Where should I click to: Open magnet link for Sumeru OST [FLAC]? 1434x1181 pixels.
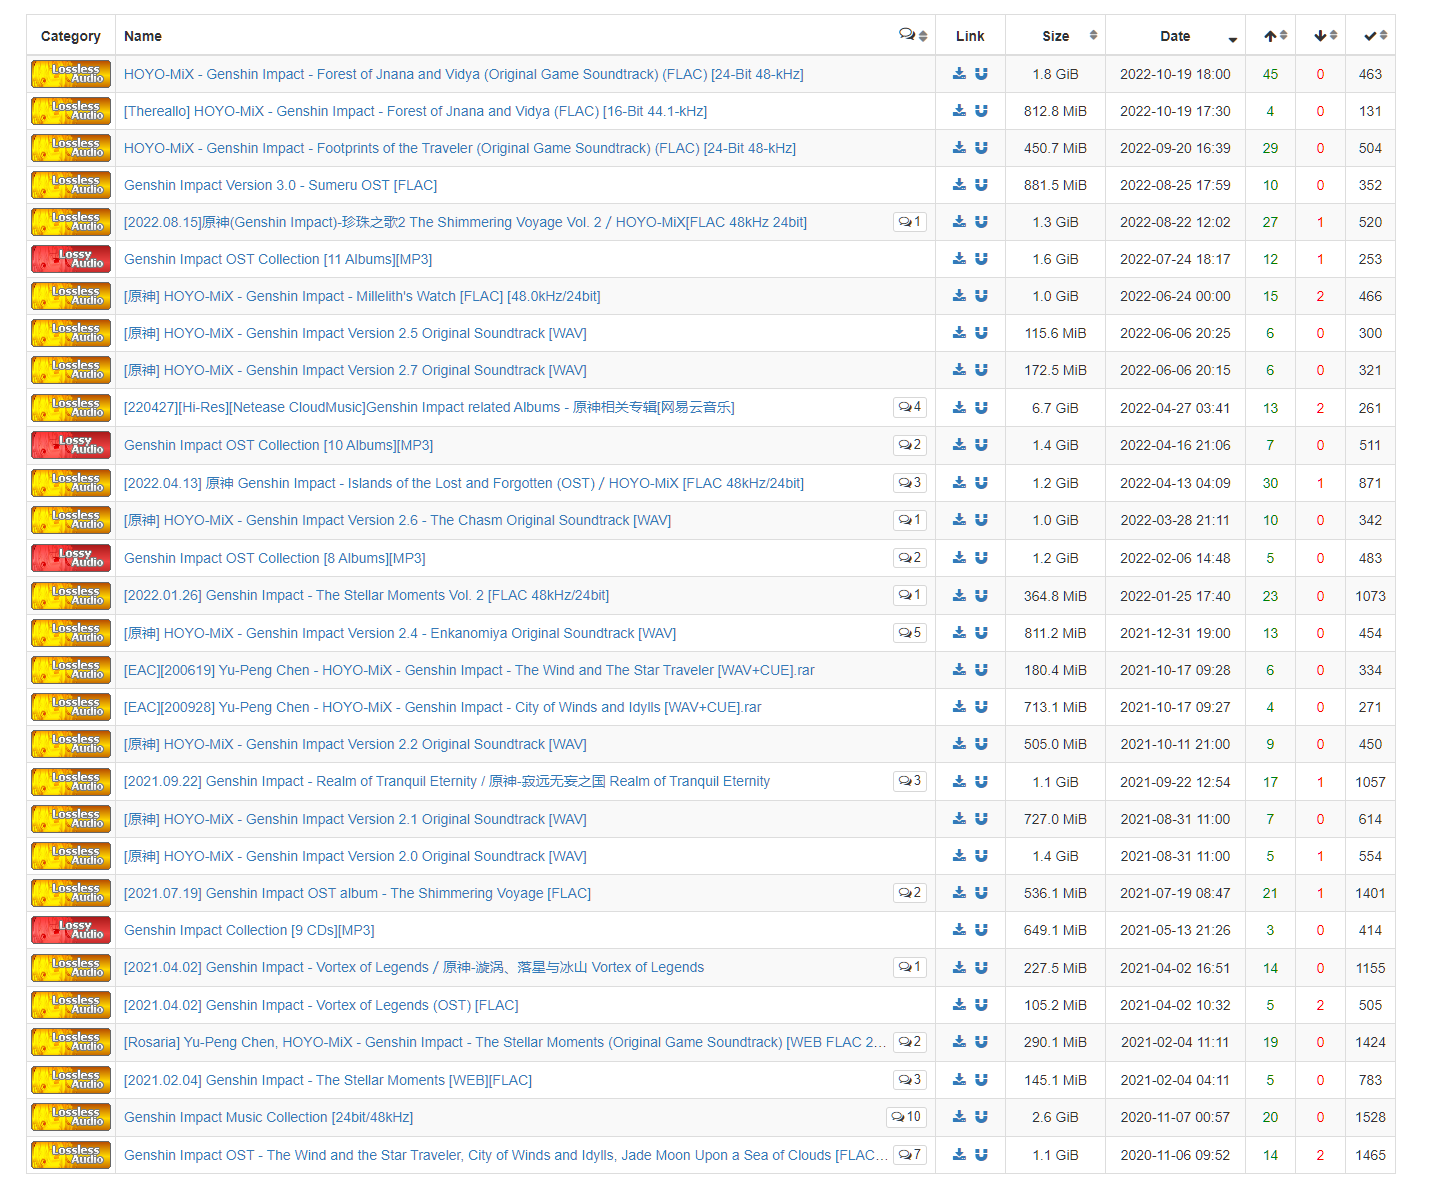click(x=981, y=185)
